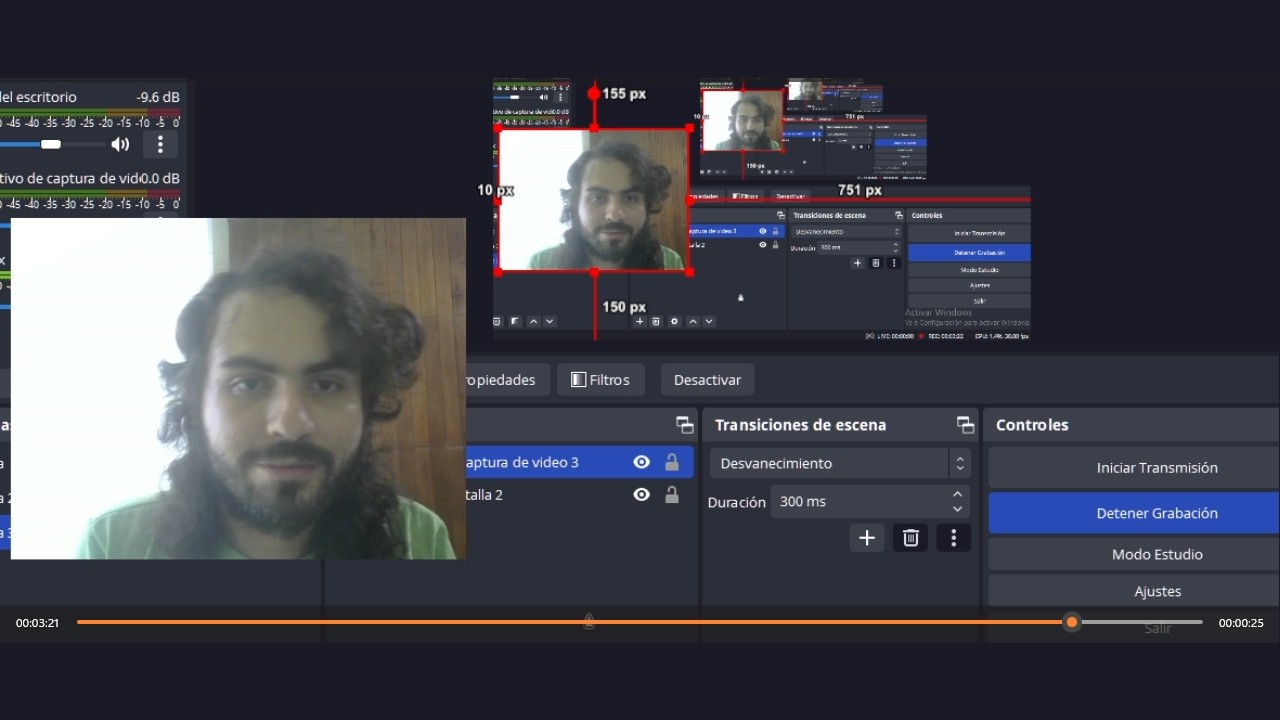Image resolution: width=1280 pixels, height=720 pixels.
Task: Open the large Desvanecimiento transition dropdown
Action: point(840,463)
